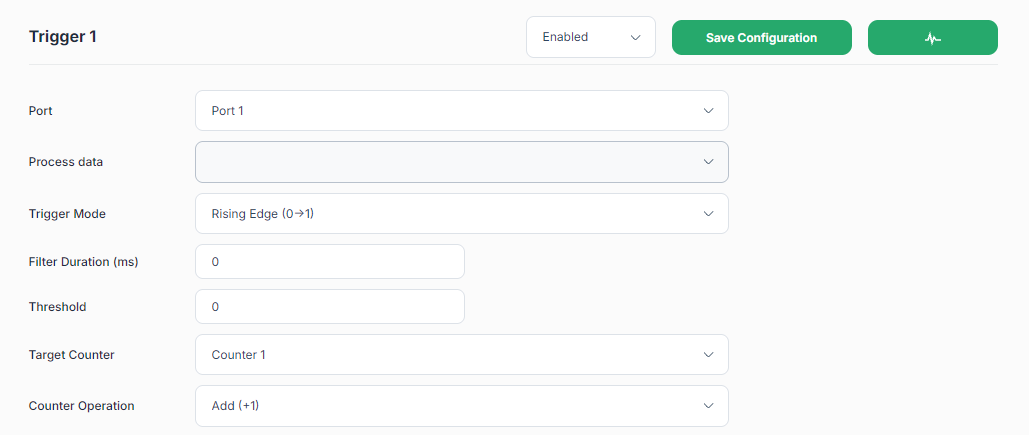This screenshot has width=1029, height=435.
Task: Click the chevron in Counter Operation field
Action: pos(708,406)
